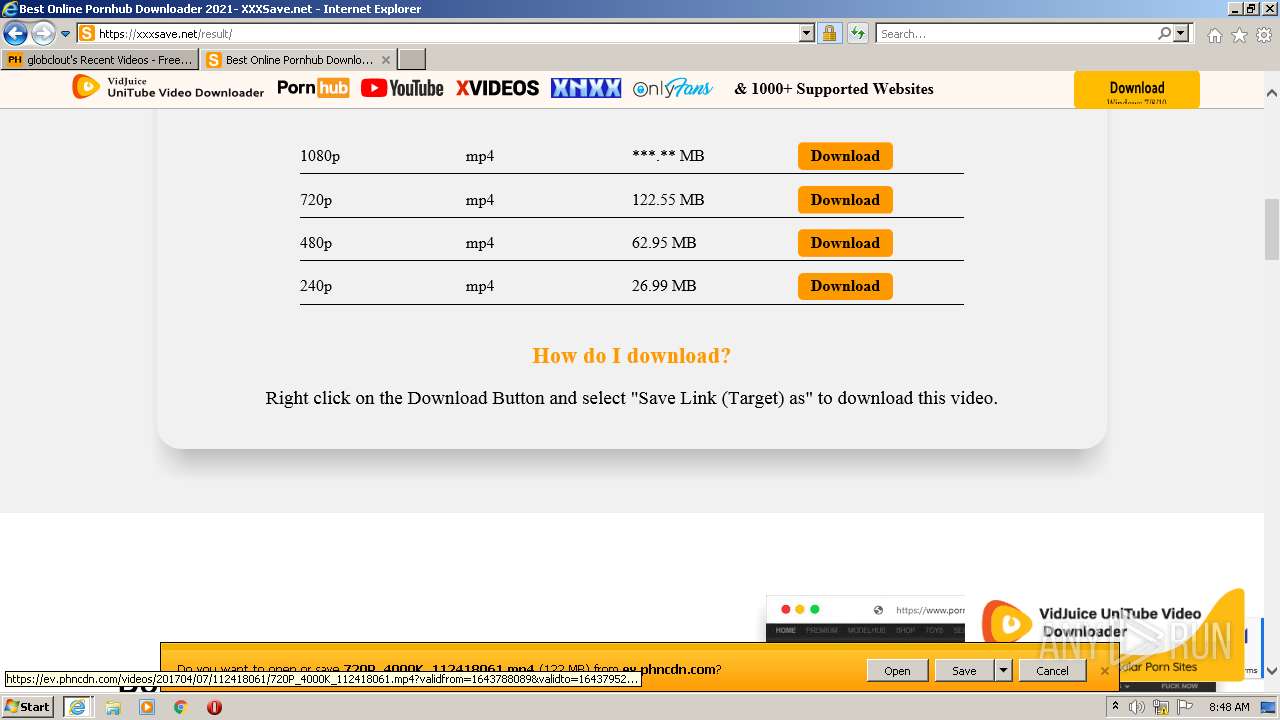Click the XVIDEOS logo in banner
This screenshot has height=720, width=1280.
[x=497, y=88]
